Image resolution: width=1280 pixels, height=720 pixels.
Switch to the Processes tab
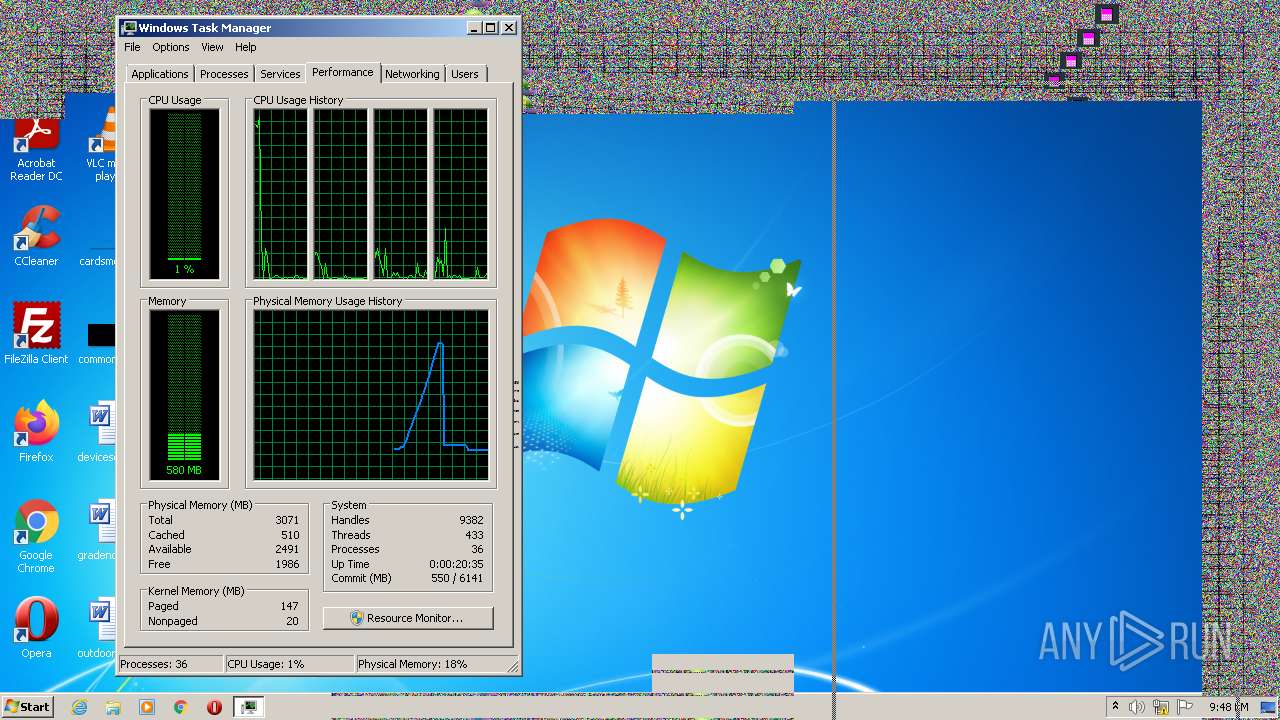(224, 74)
